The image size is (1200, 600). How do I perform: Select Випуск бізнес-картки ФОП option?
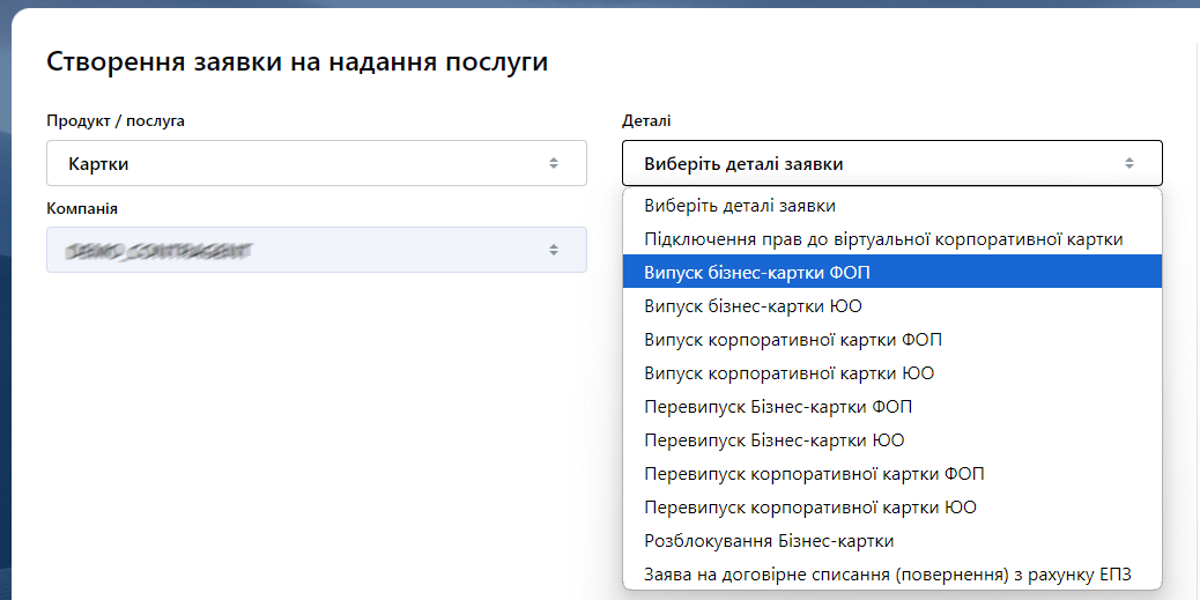click(x=892, y=272)
